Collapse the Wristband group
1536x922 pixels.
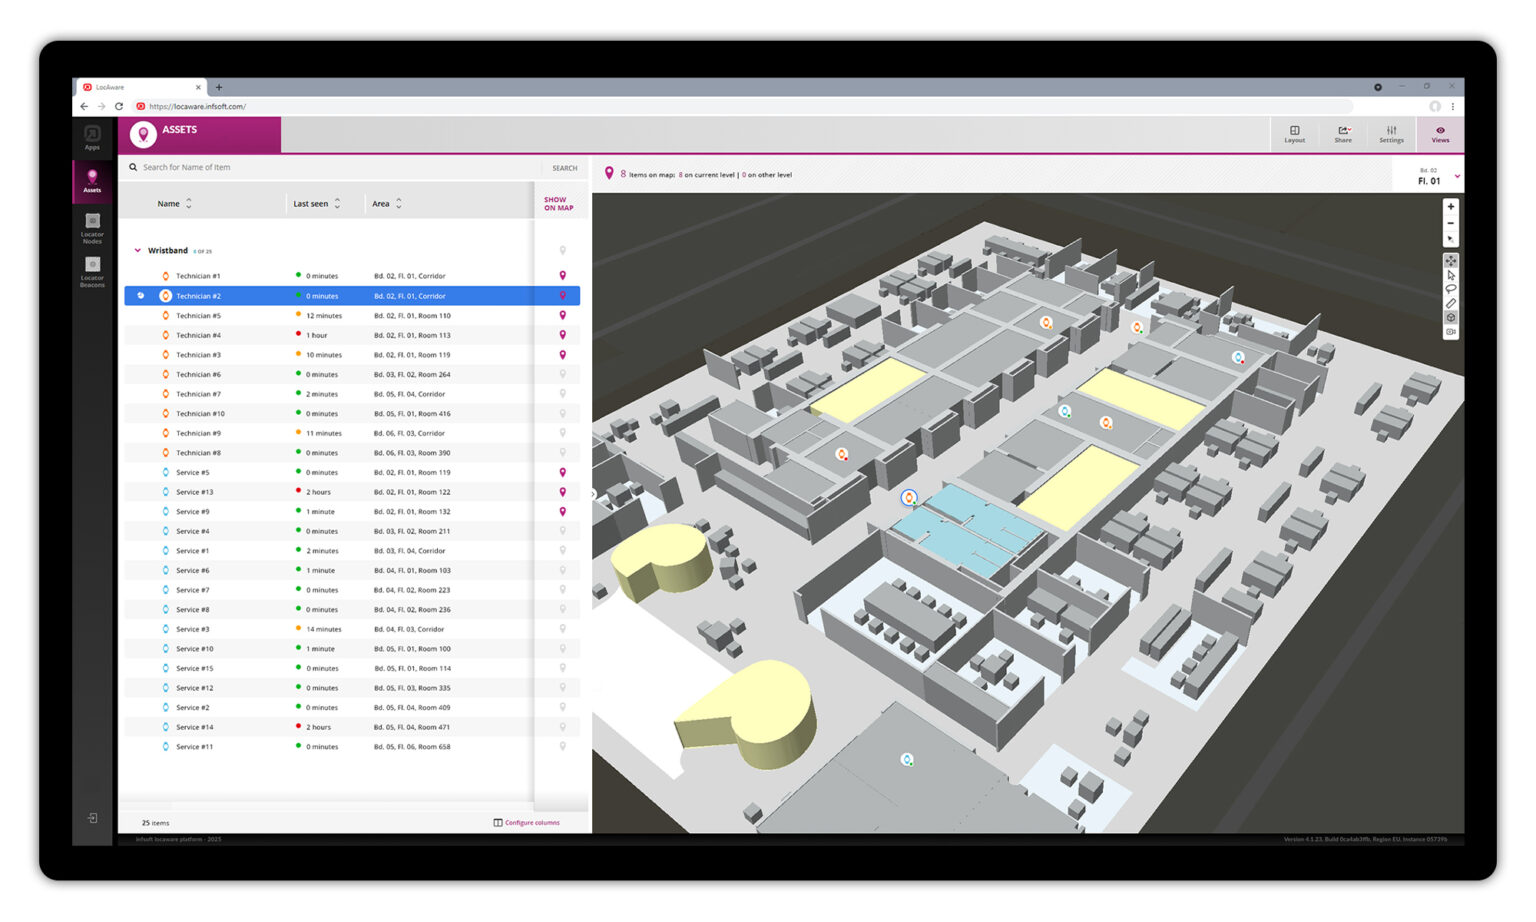point(139,250)
